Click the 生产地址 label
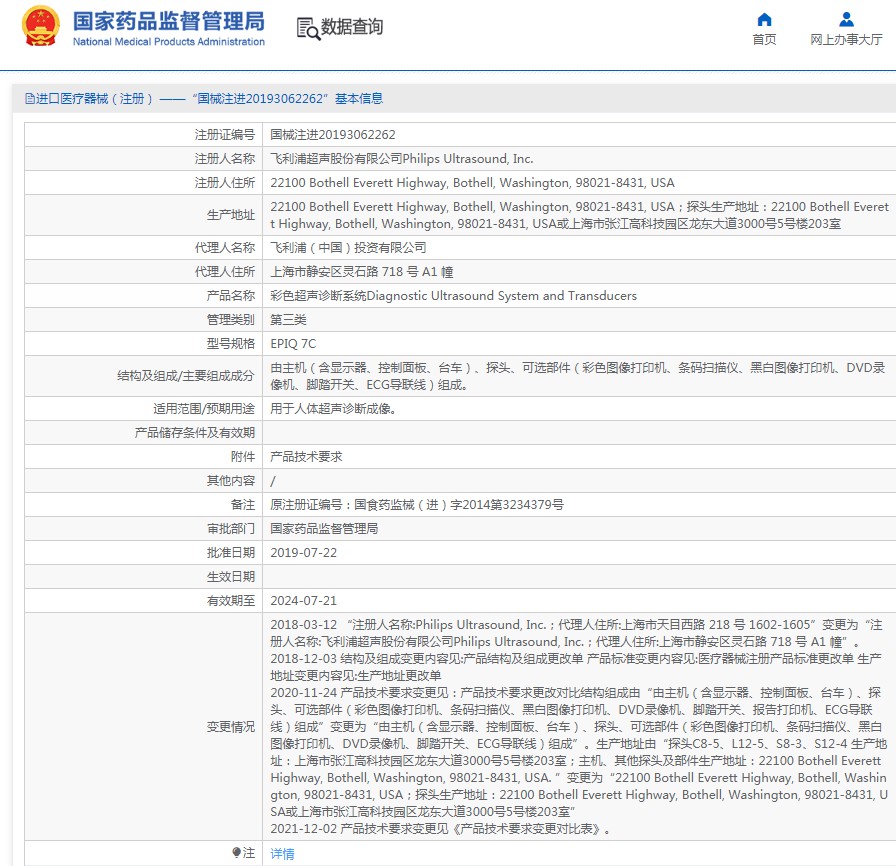This screenshot has width=896, height=866. (231, 215)
